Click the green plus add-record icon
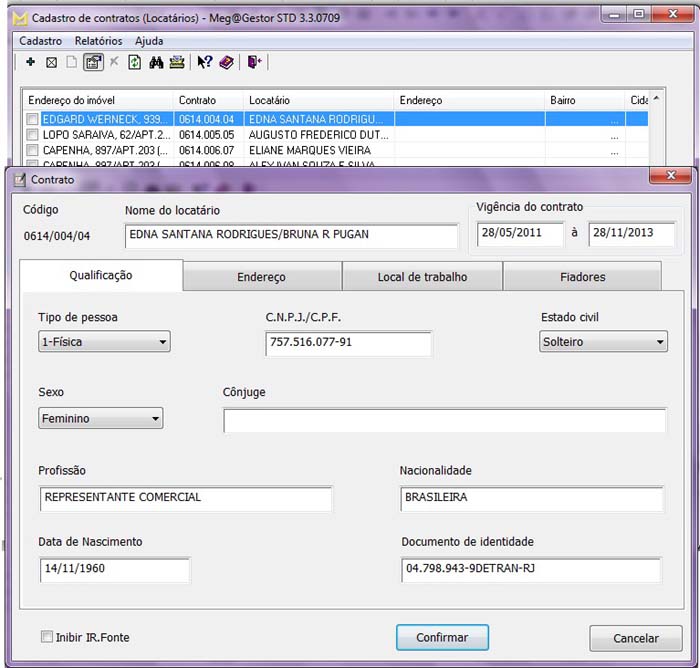 (30, 62)
